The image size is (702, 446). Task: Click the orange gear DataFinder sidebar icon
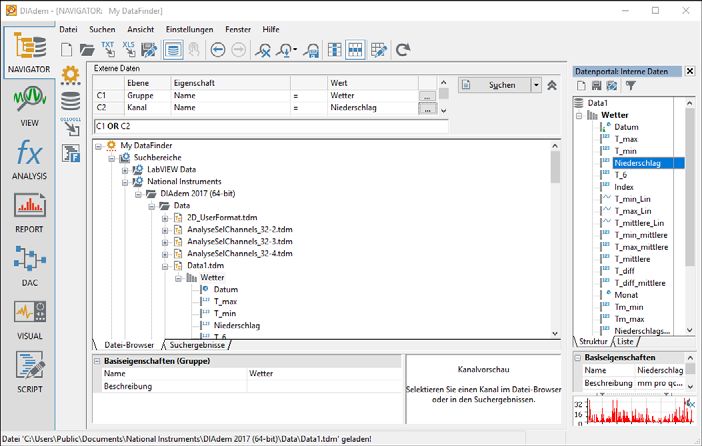click(x=71, y=75)
